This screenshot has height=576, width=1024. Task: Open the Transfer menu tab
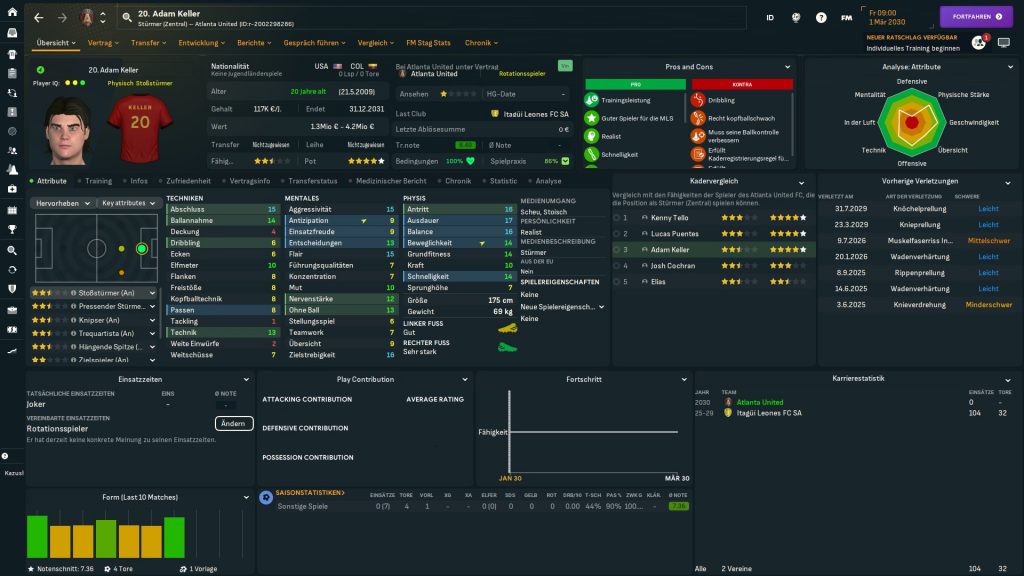coord(149,43)
